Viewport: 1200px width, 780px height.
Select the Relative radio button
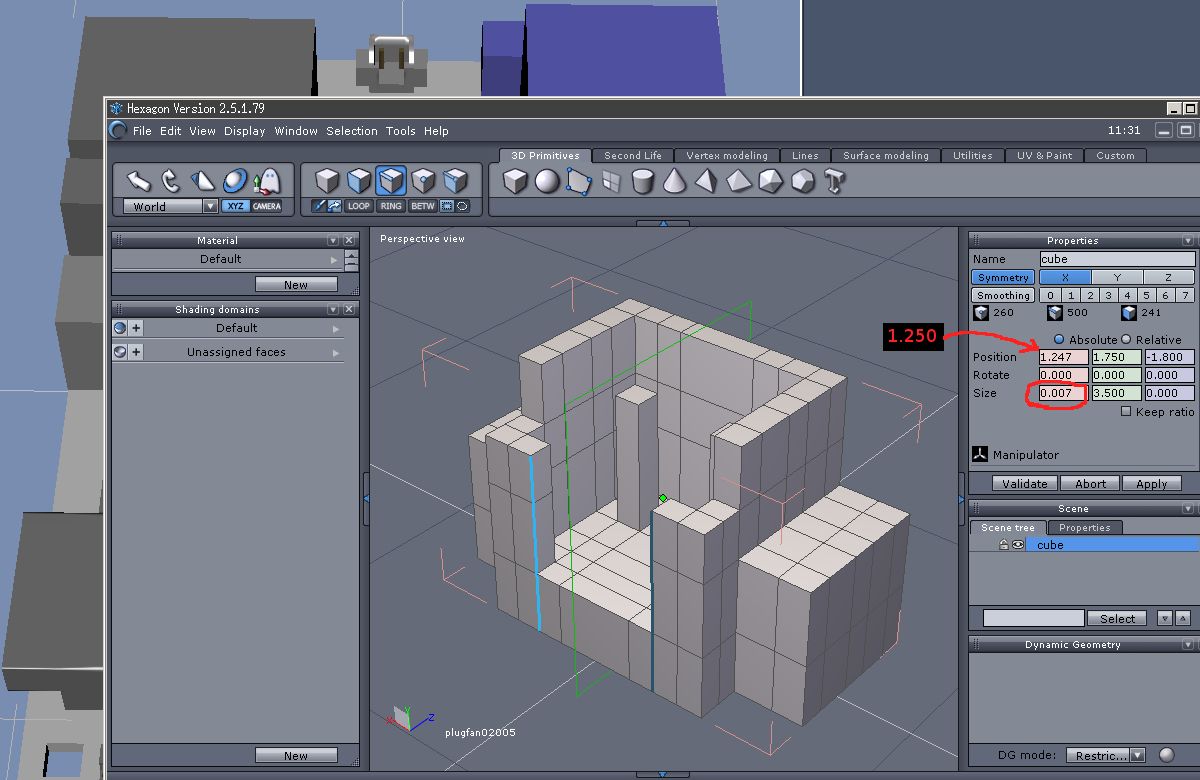pyautogui.click(x=1126, y=339)
